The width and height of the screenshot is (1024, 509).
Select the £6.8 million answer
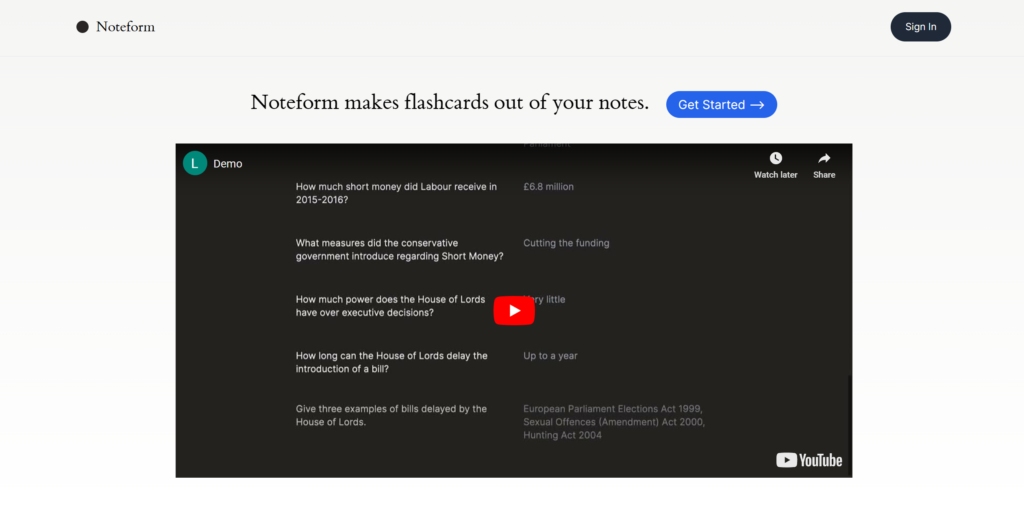click(x=548, y=187)
